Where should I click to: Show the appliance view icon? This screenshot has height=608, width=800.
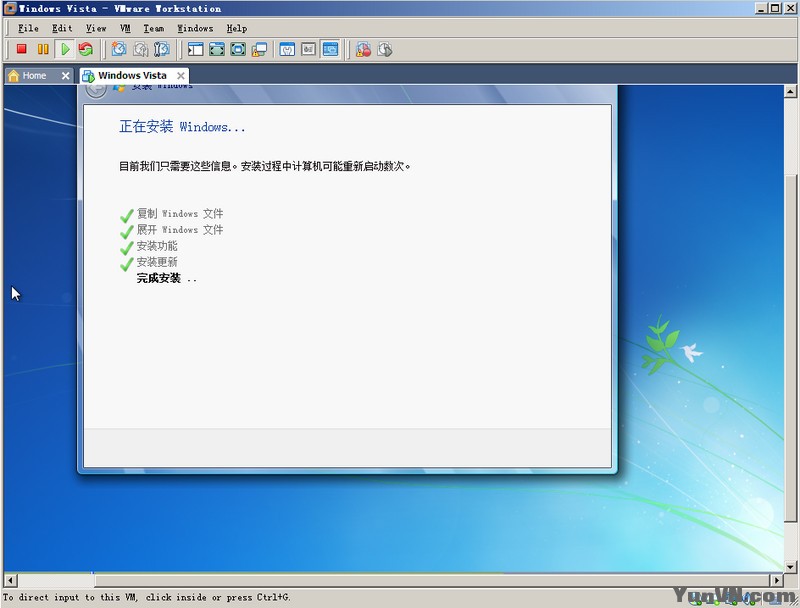(x=308, y=49)
